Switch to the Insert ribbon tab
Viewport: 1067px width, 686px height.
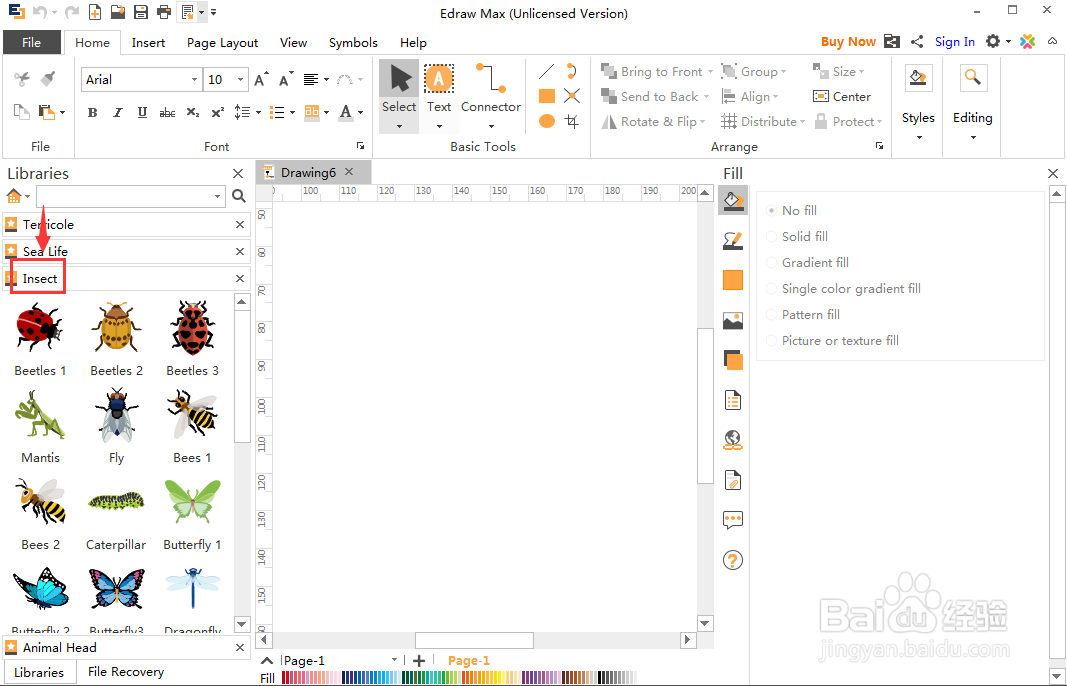coord(148,42)
